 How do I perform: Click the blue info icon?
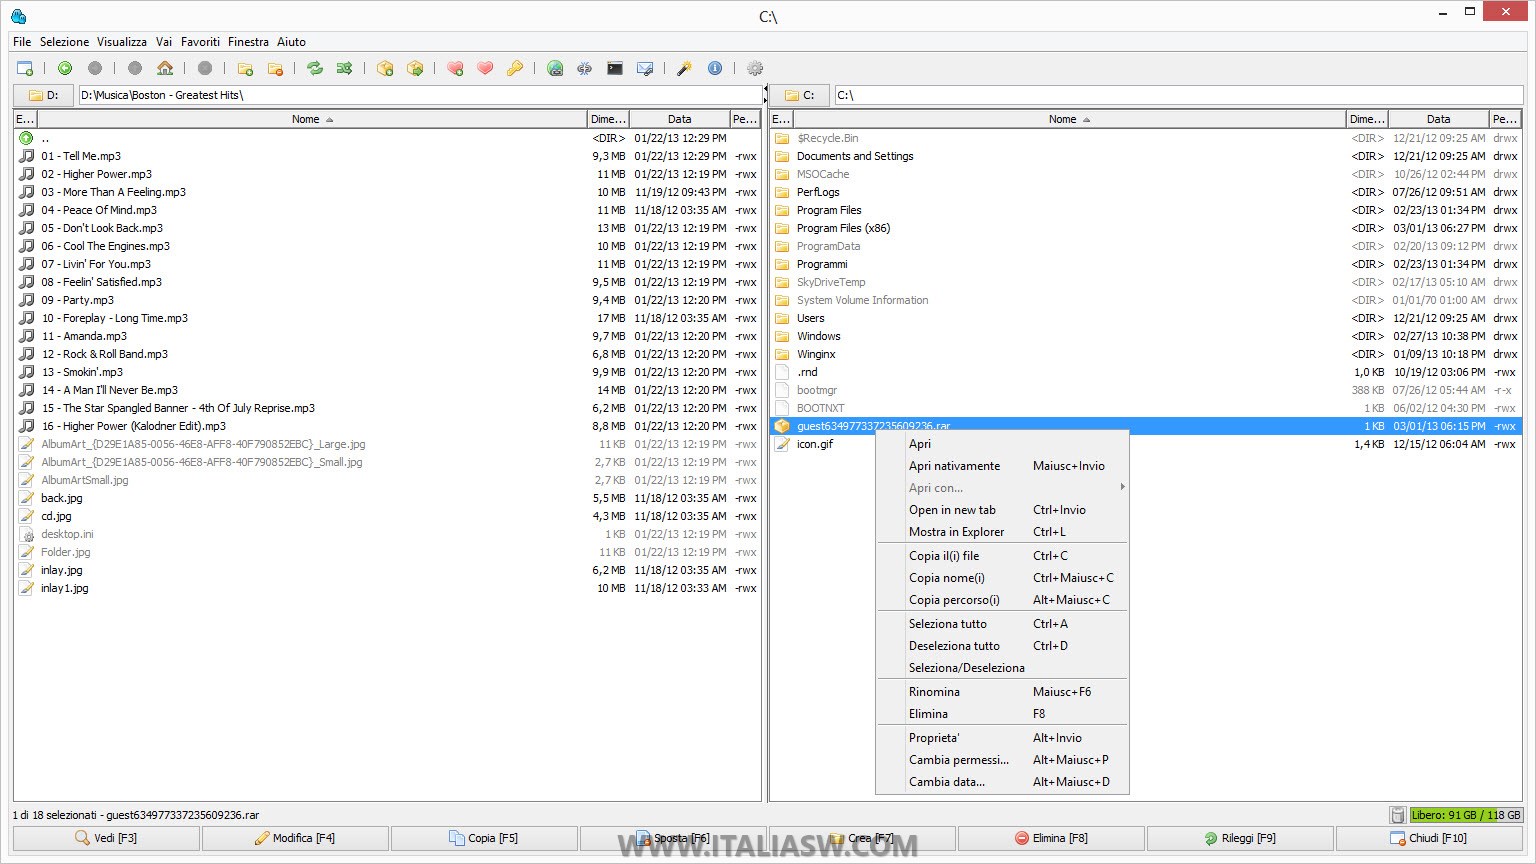click(715, 68)
